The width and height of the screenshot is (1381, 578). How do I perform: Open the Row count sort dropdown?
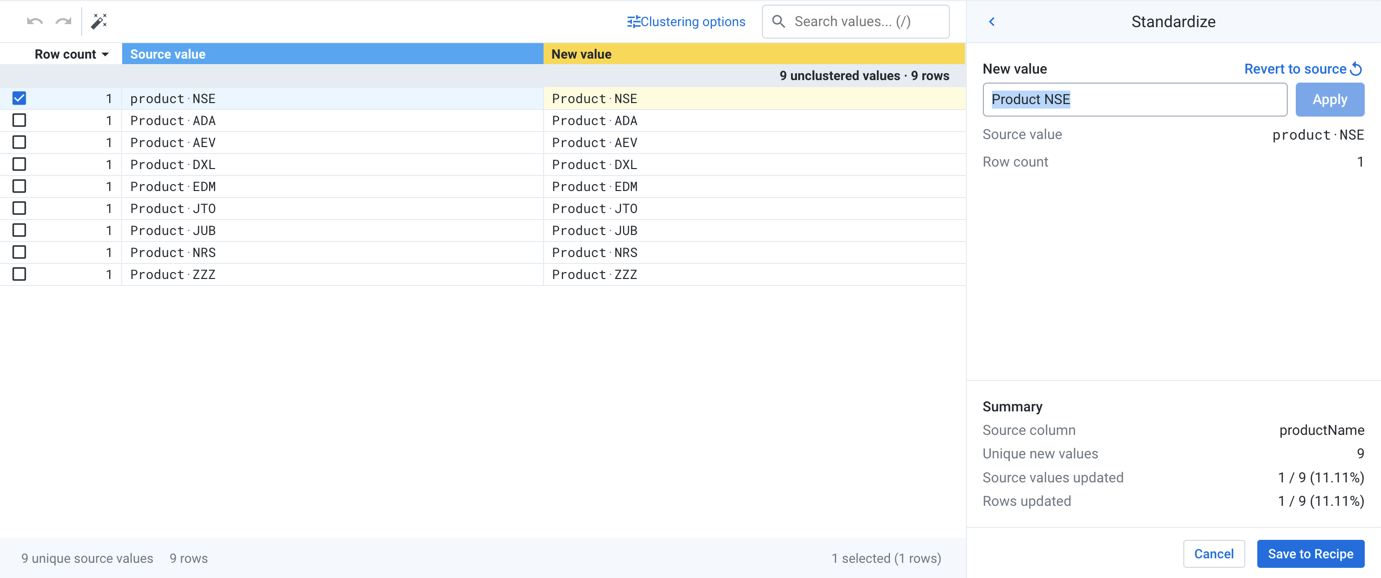(x=72, y=54)
